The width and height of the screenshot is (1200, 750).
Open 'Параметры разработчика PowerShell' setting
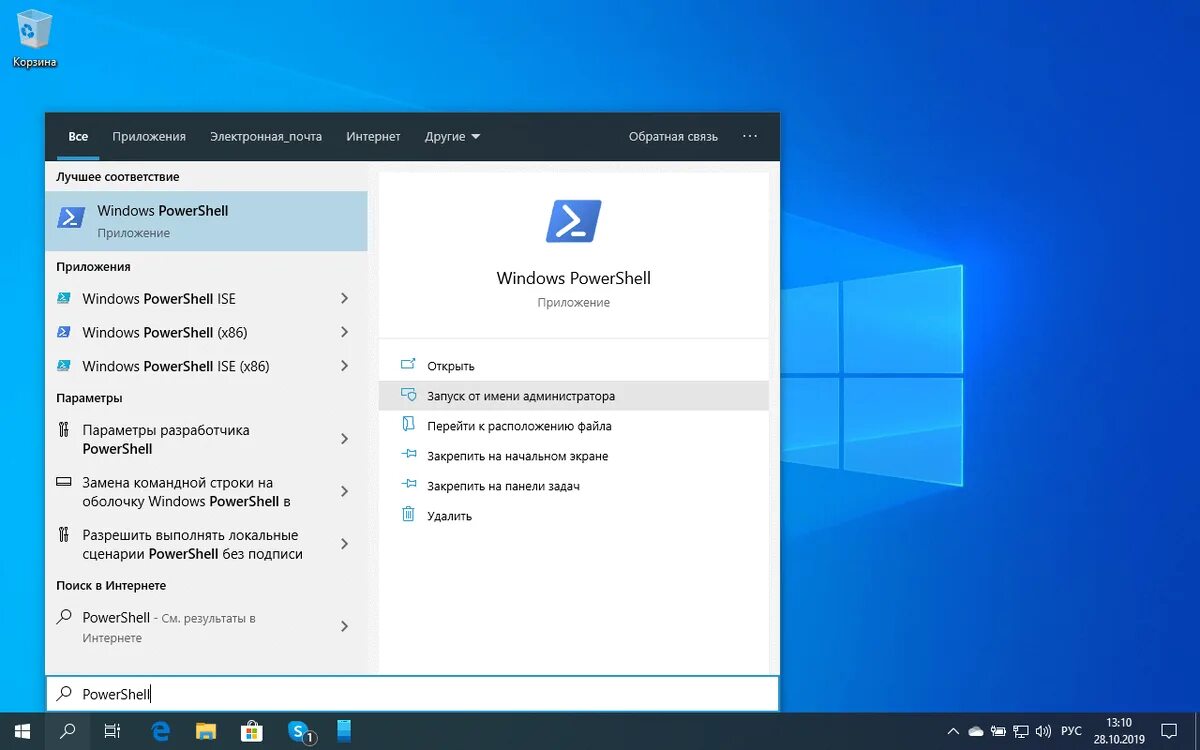[190, 439]
